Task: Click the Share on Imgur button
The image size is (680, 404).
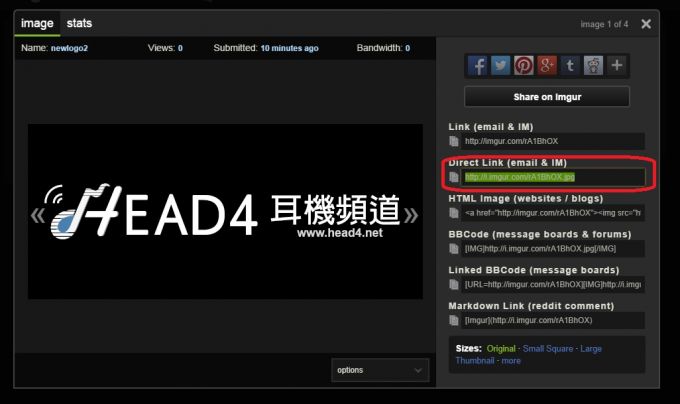Action: [547, 97]
